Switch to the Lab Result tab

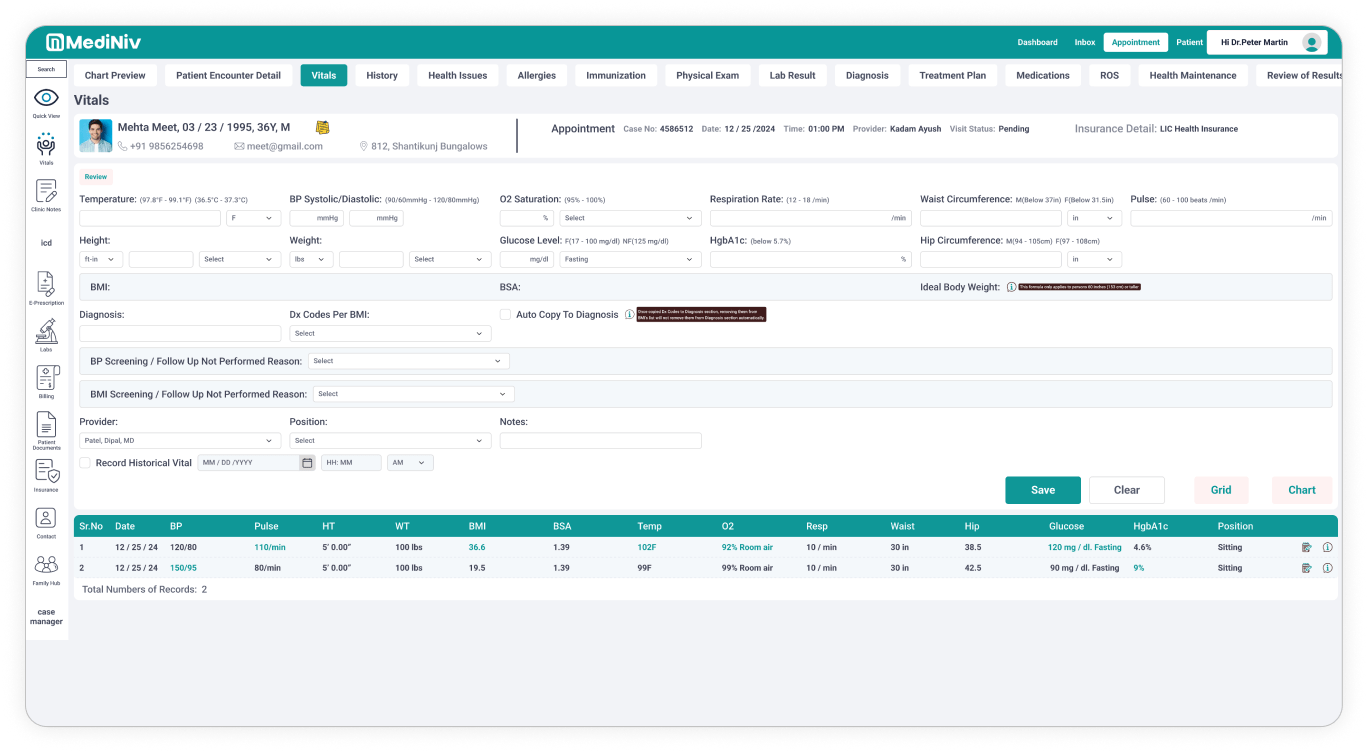point(792,75)
